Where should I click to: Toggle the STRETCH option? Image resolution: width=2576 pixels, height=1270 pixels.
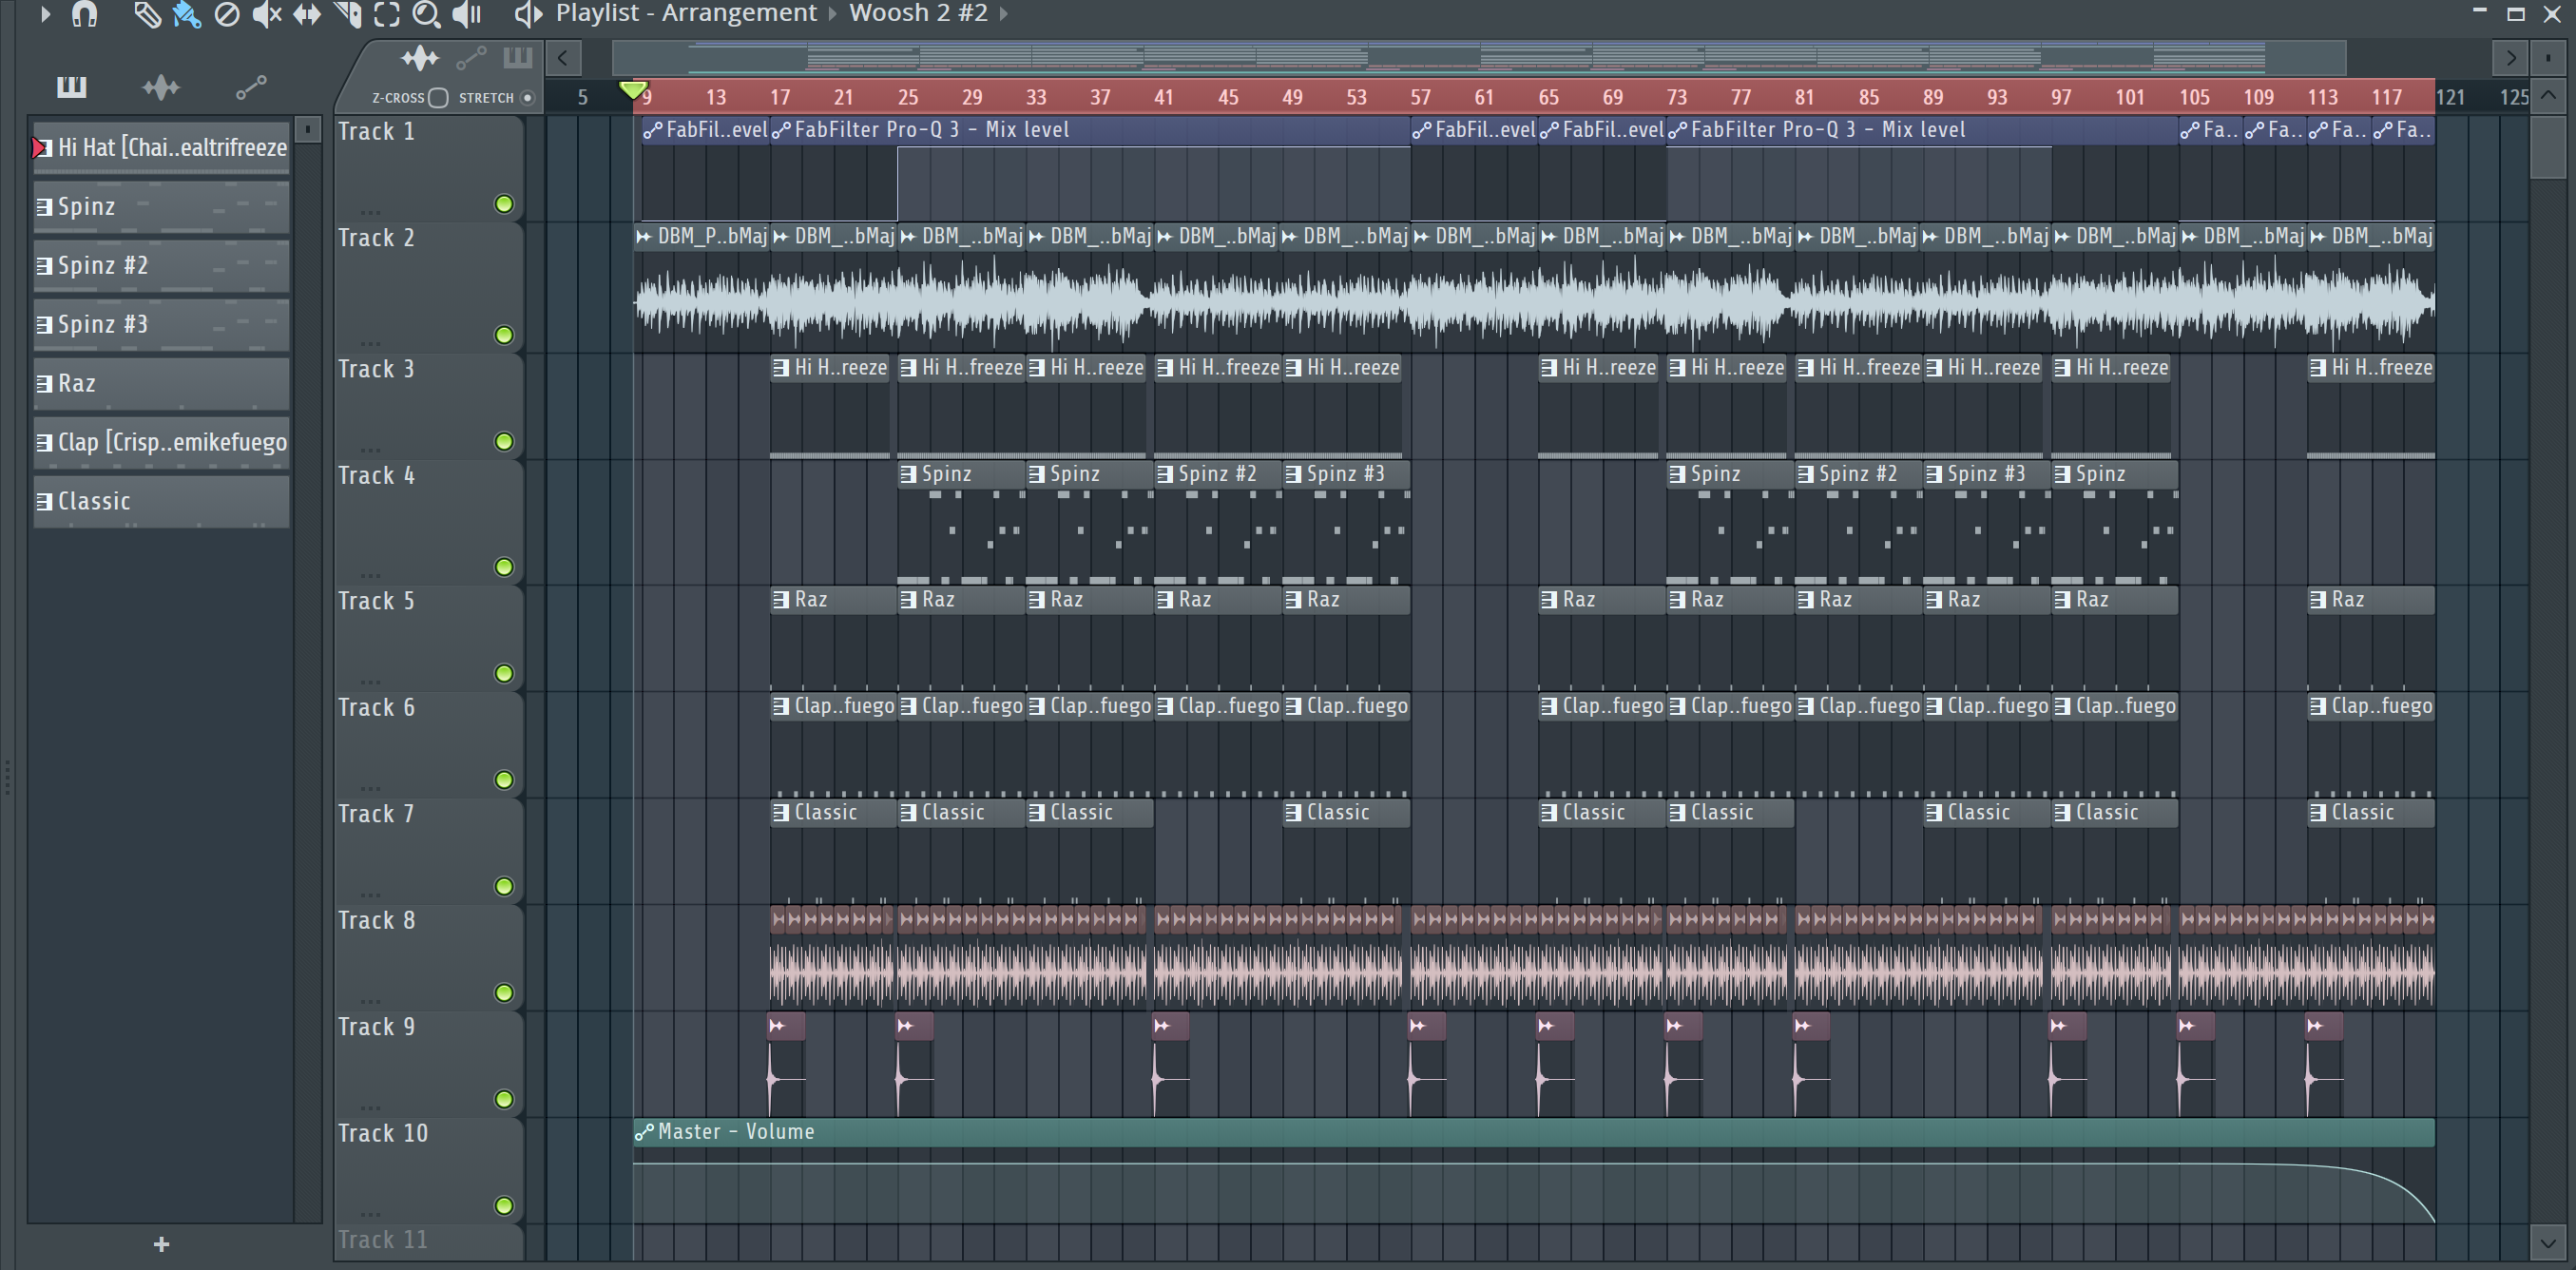(x=528, y=98)
